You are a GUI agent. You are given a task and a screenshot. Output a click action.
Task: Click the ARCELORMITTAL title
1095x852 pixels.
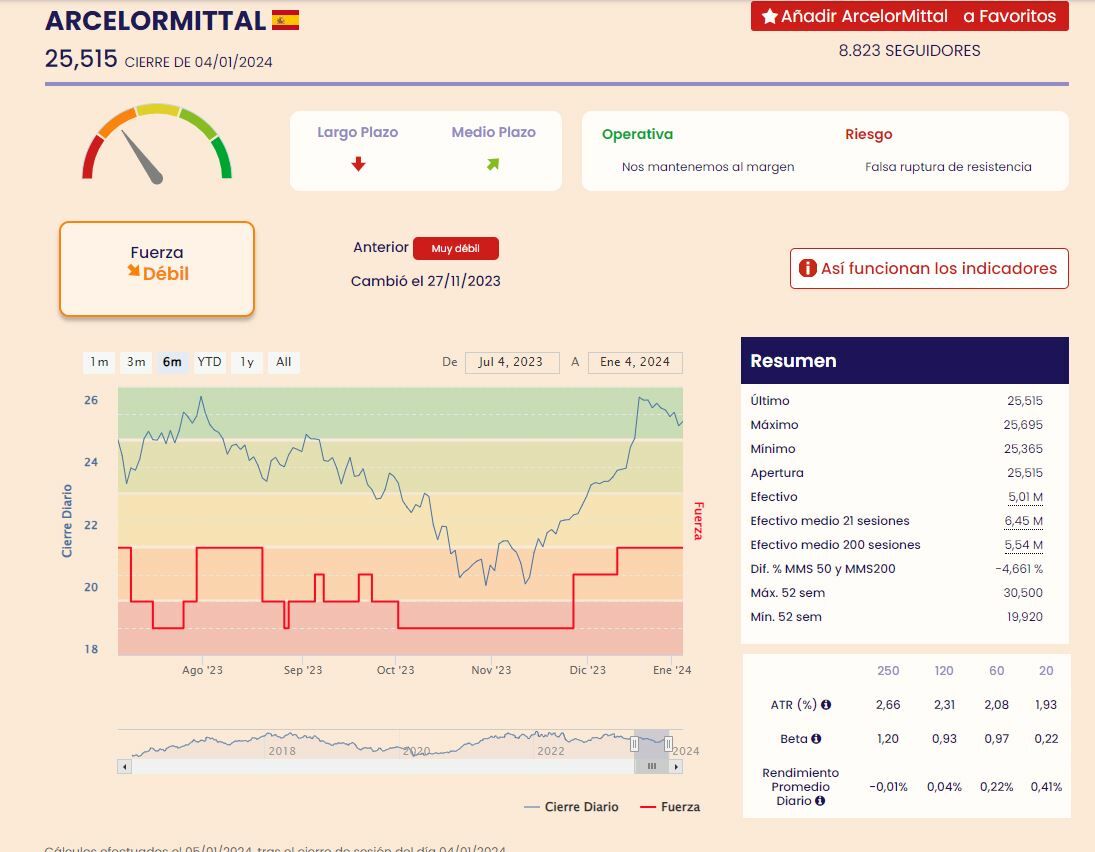click(155, 20)
